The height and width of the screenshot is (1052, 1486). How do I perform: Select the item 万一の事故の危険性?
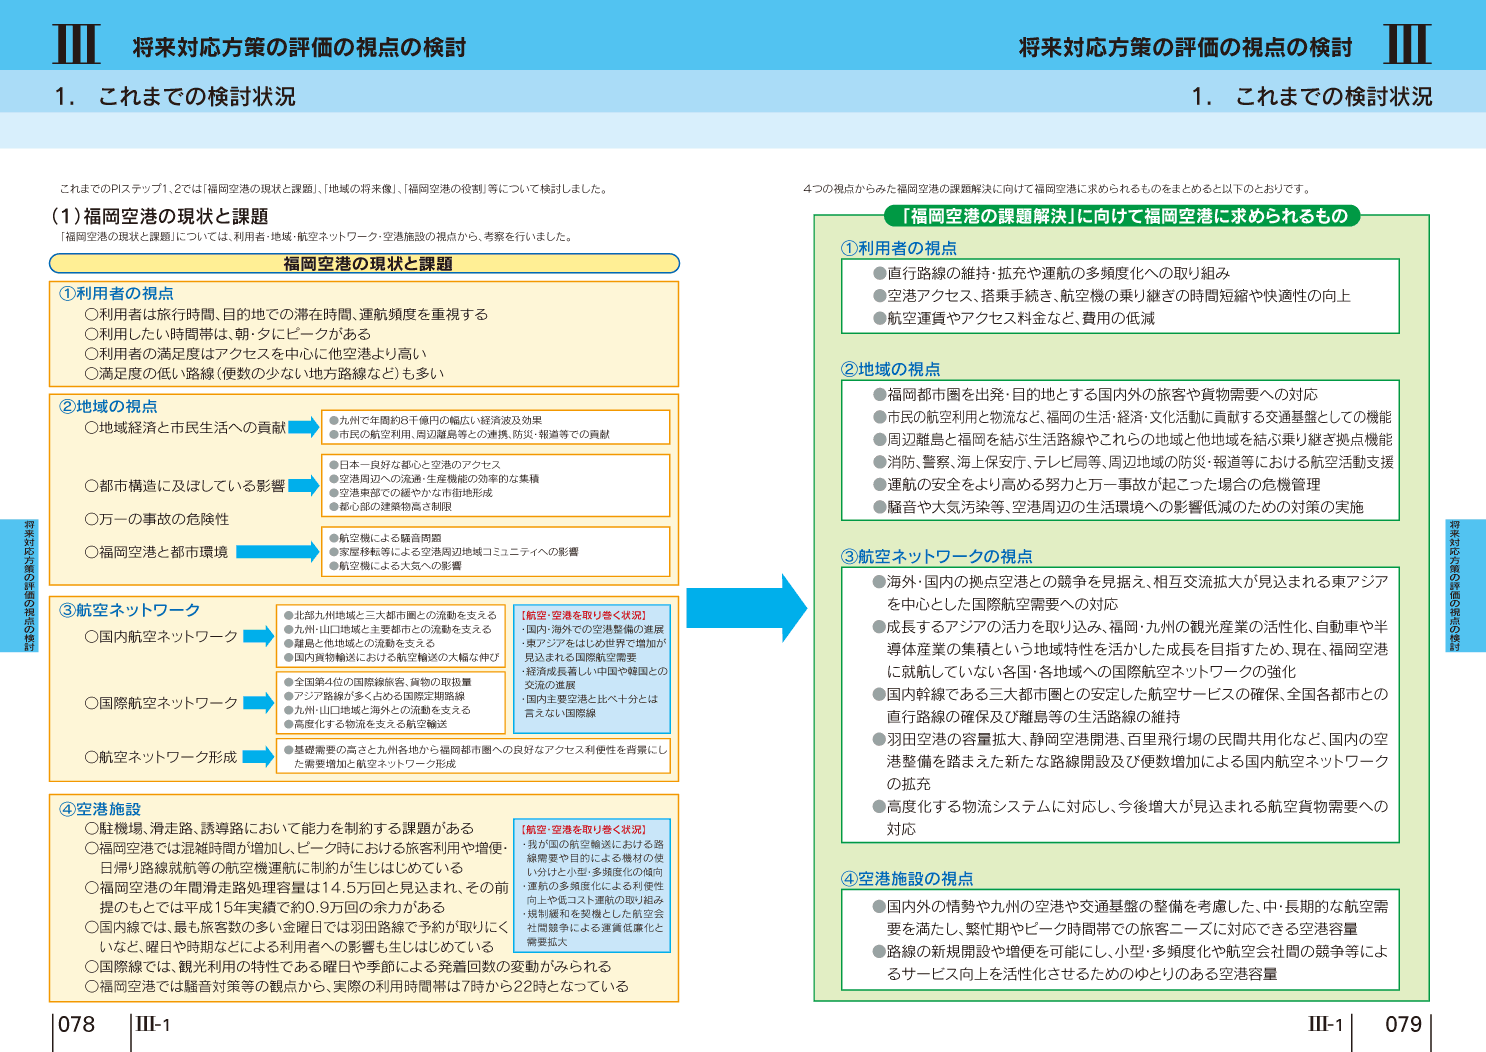click(x=157, y=519)
